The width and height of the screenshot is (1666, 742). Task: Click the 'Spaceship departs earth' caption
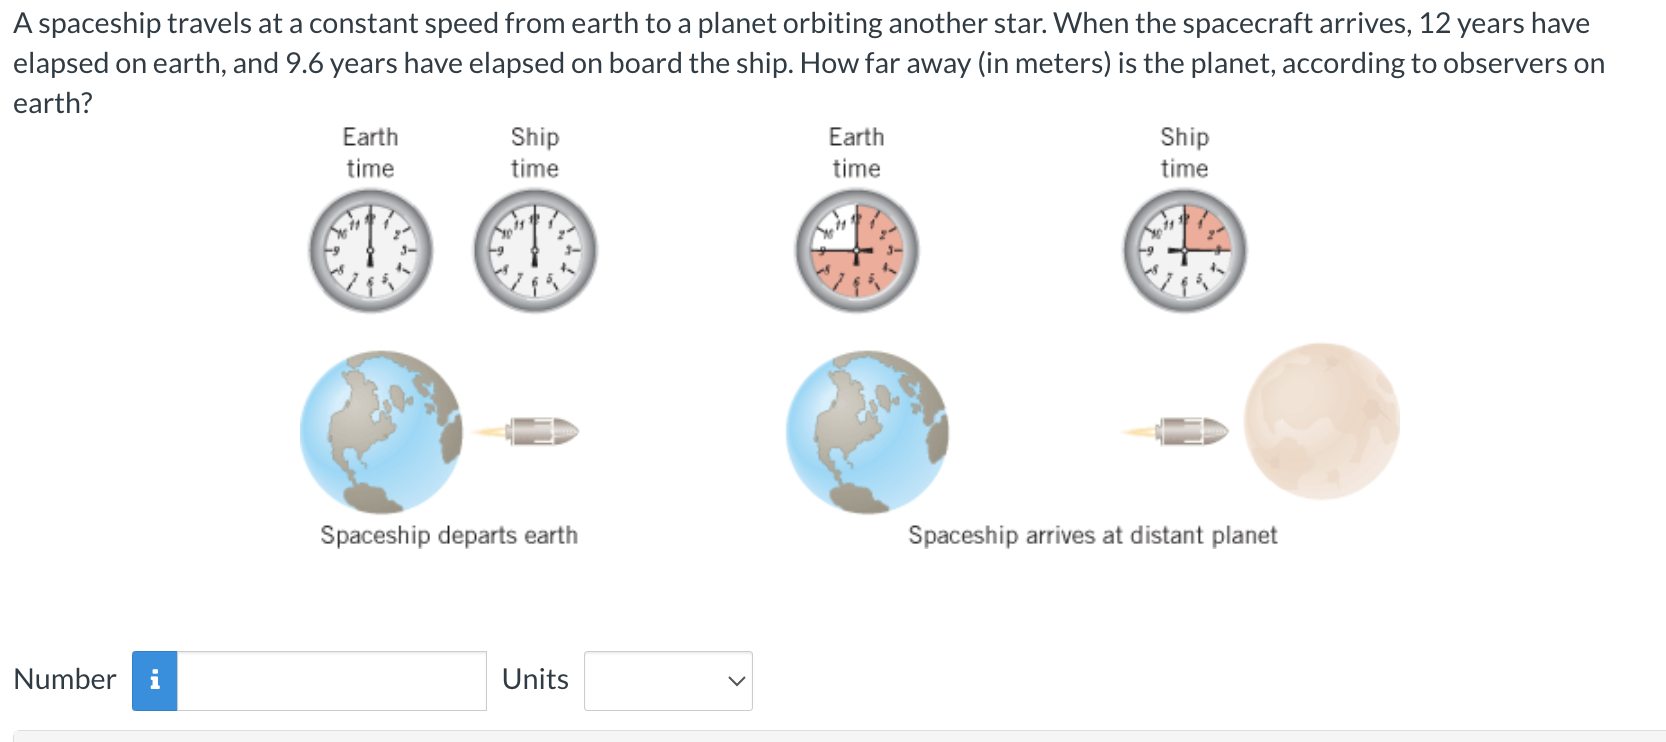[x=448, y=535]
